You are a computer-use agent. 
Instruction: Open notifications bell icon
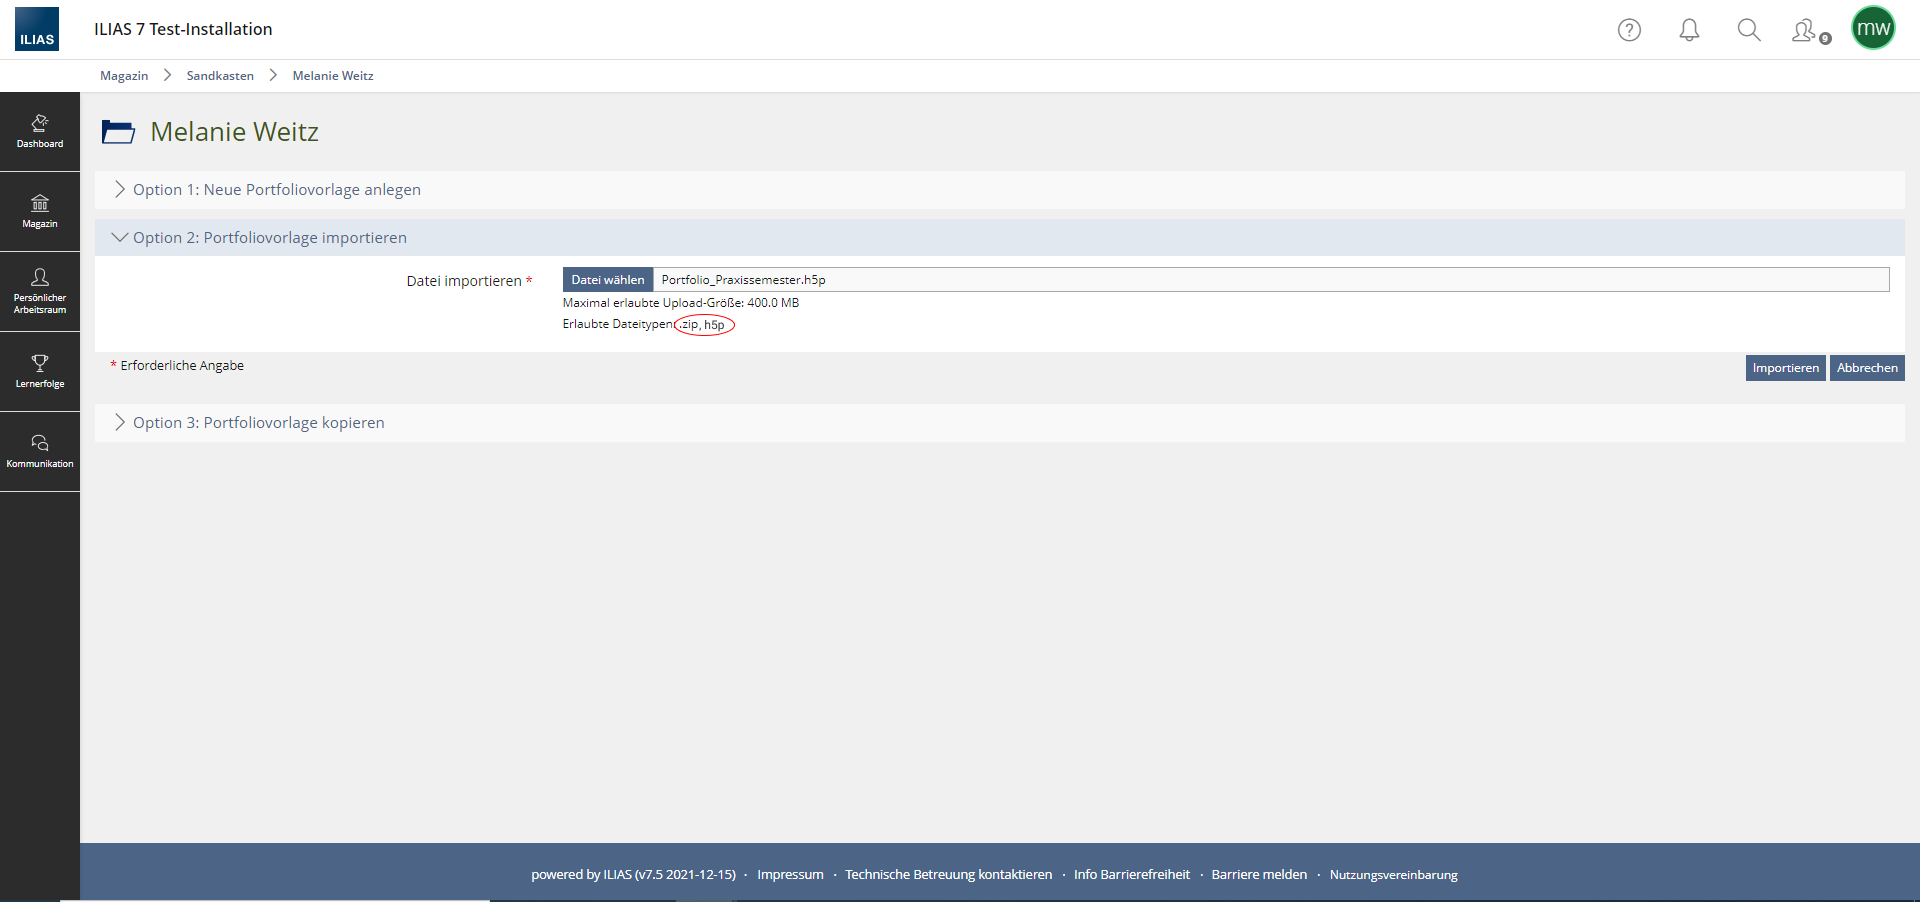coord(1689,30)
